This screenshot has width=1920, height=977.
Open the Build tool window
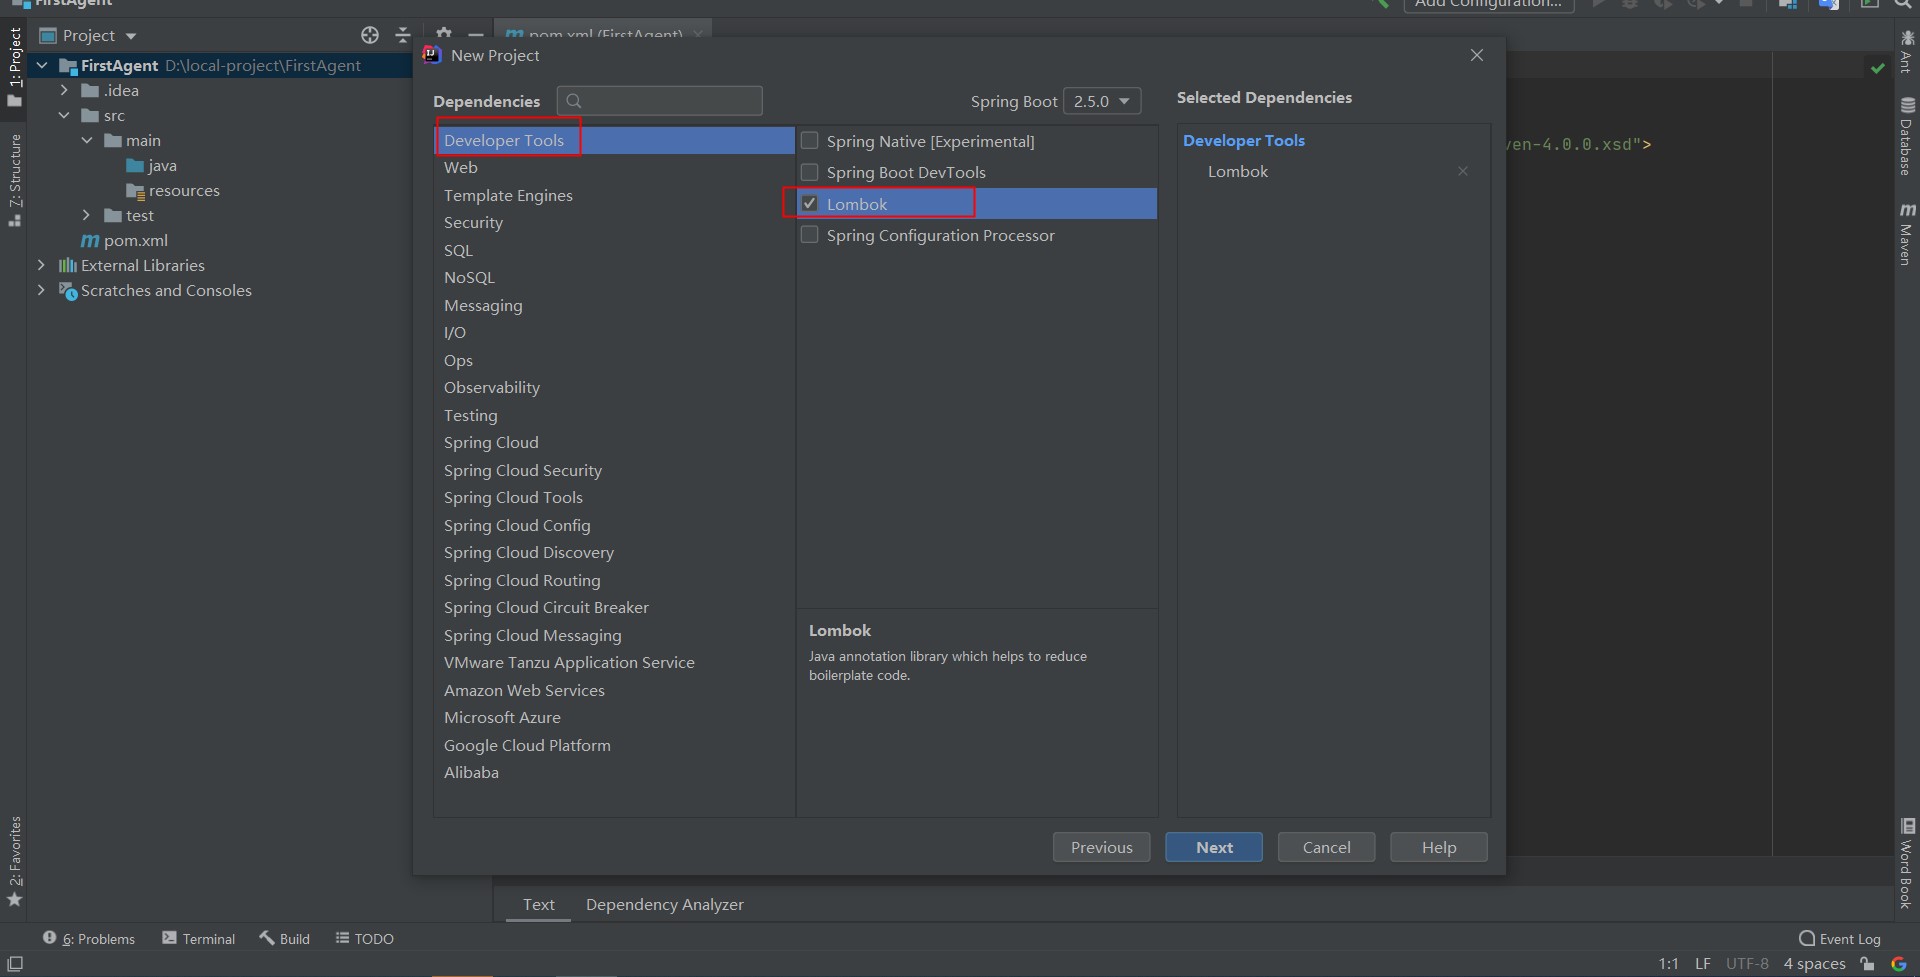[x=285, y=939]
